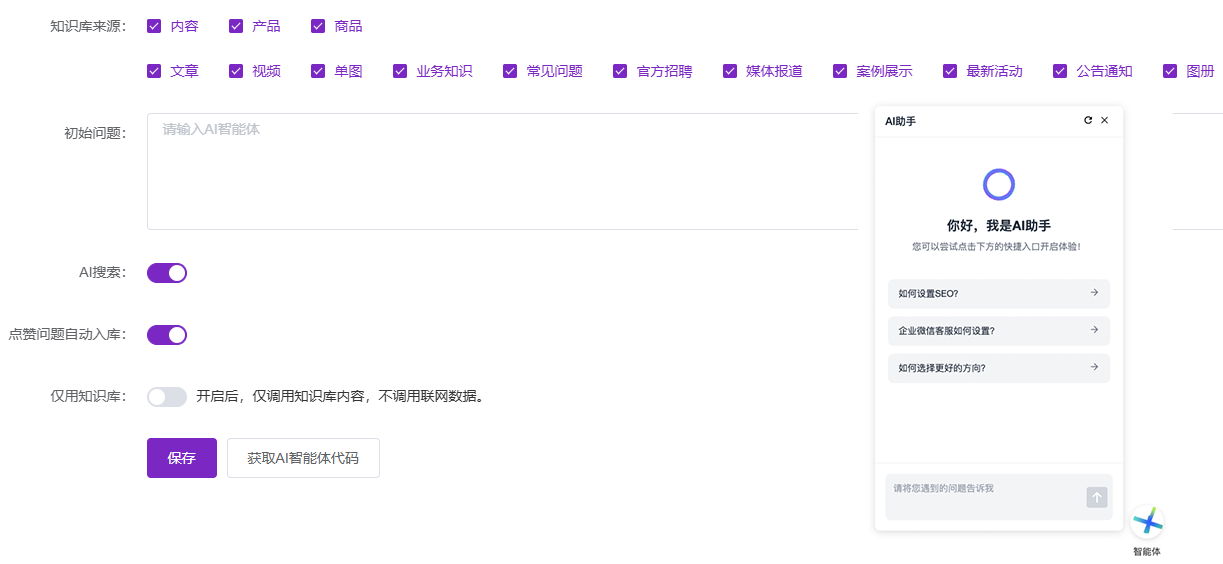The height and width of the screenshot is (564, 1223).
Task: Click 获取AI智能体代码 button
Action: [303, 458]
